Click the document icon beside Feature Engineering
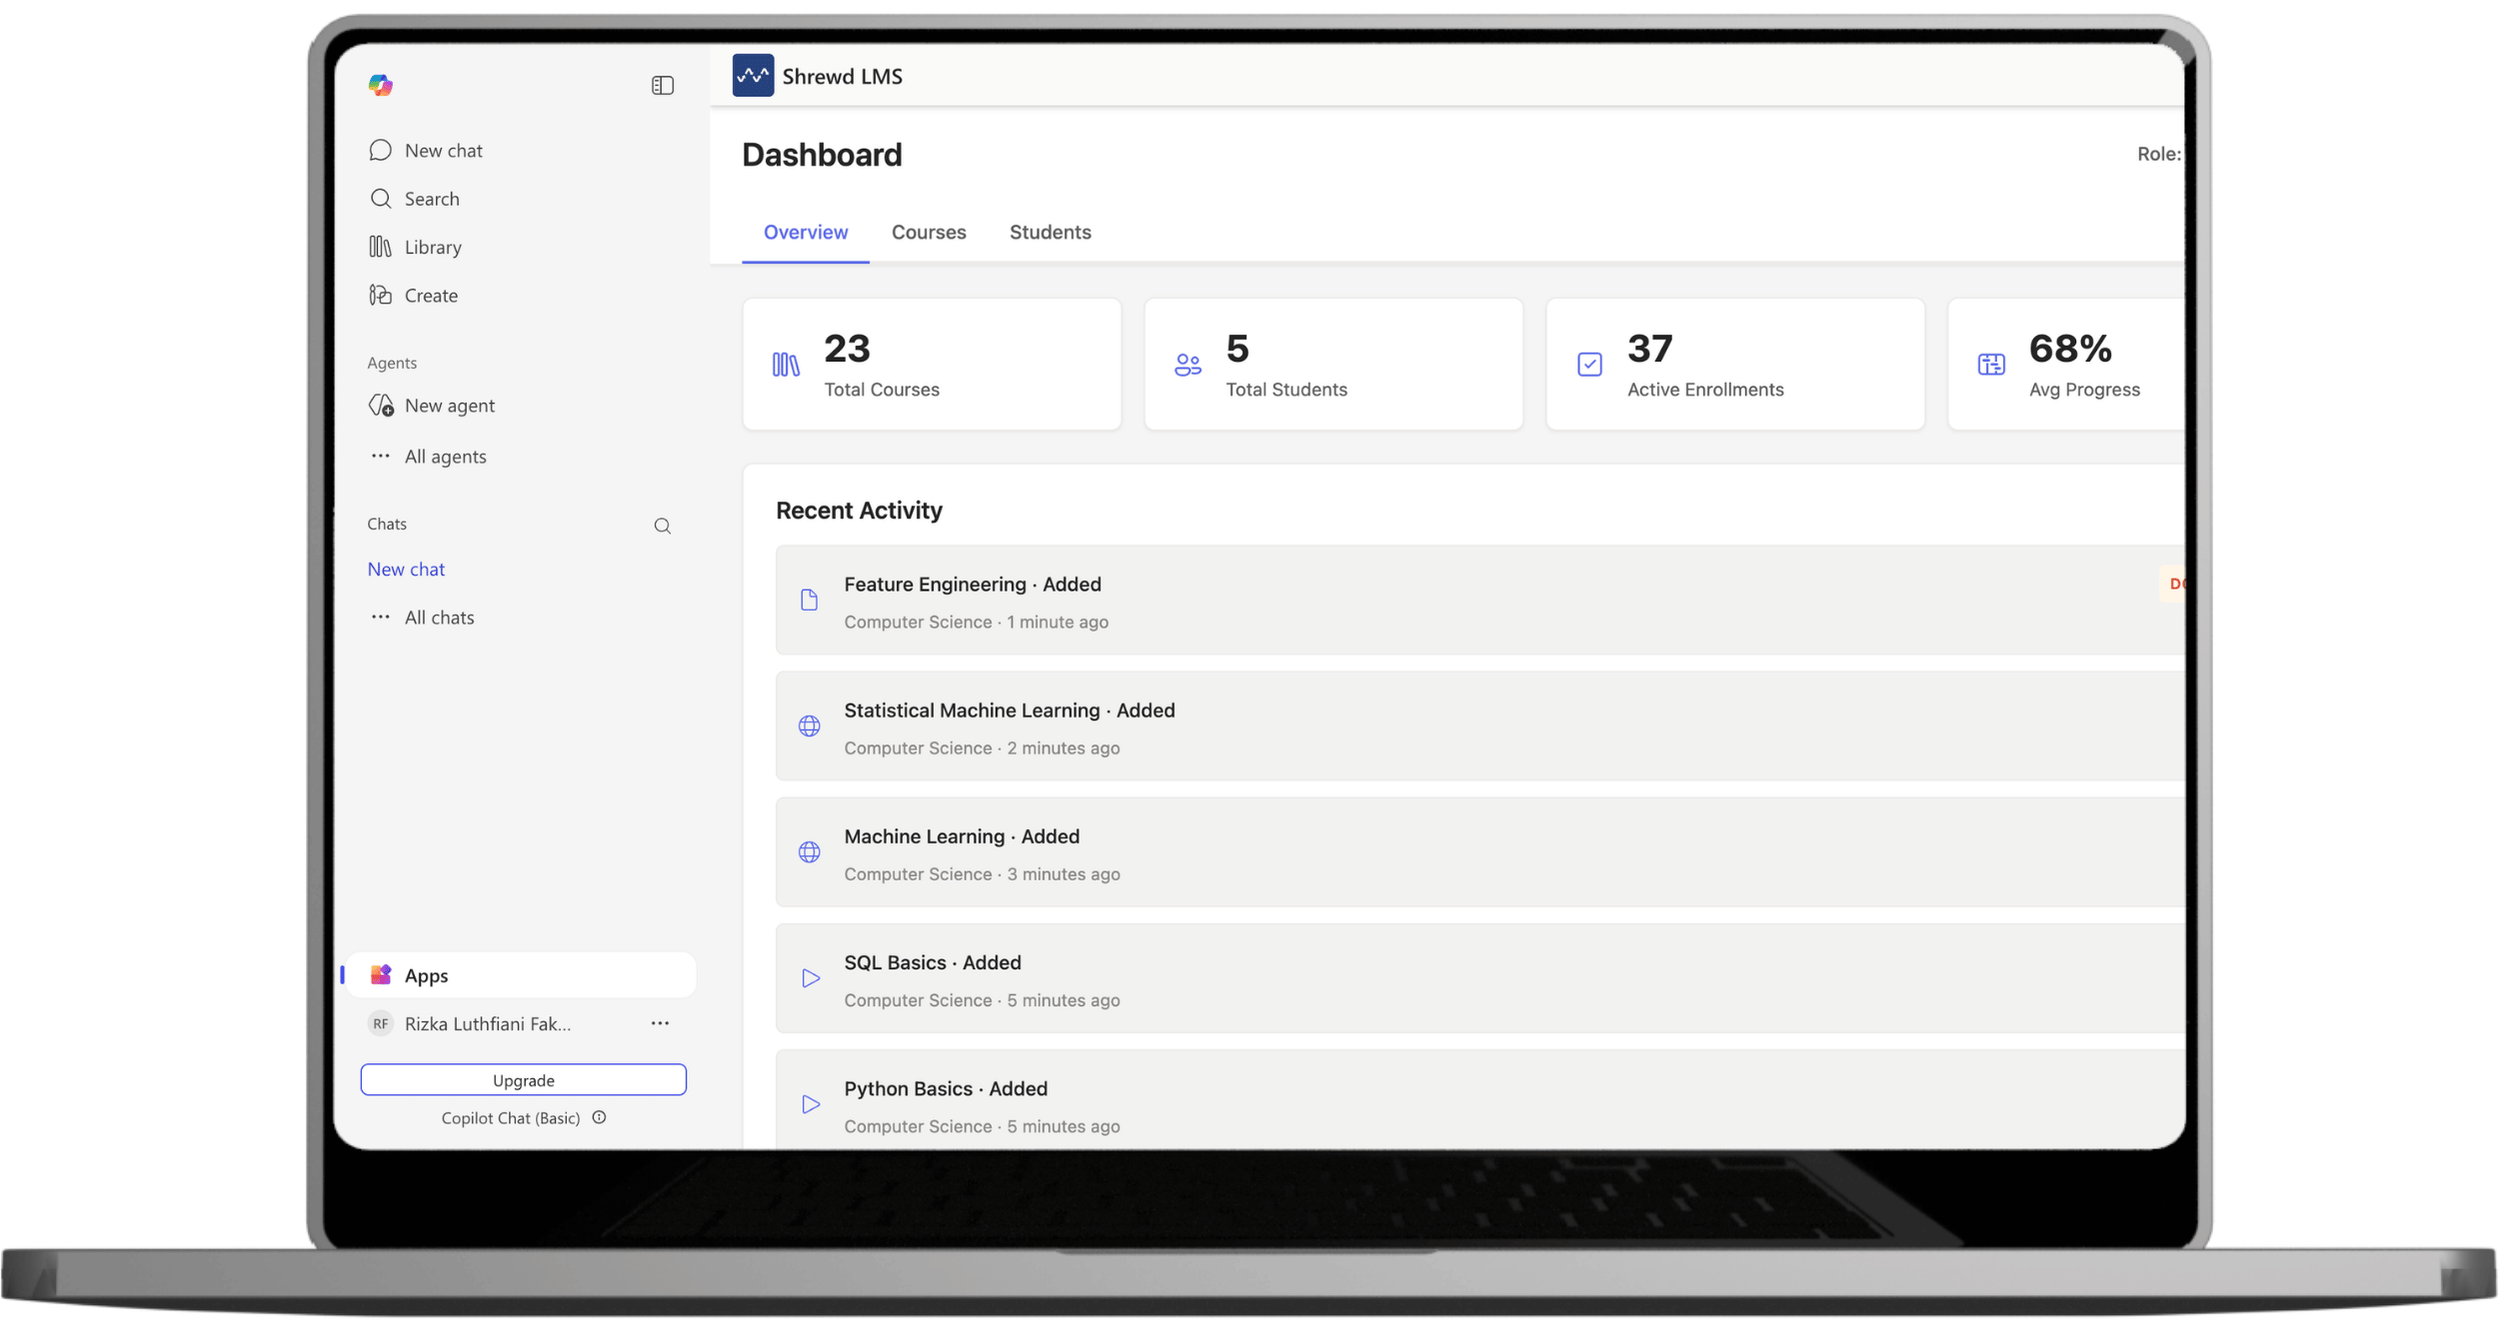Screen dimensions: 2500x1330 coord(810,599)
